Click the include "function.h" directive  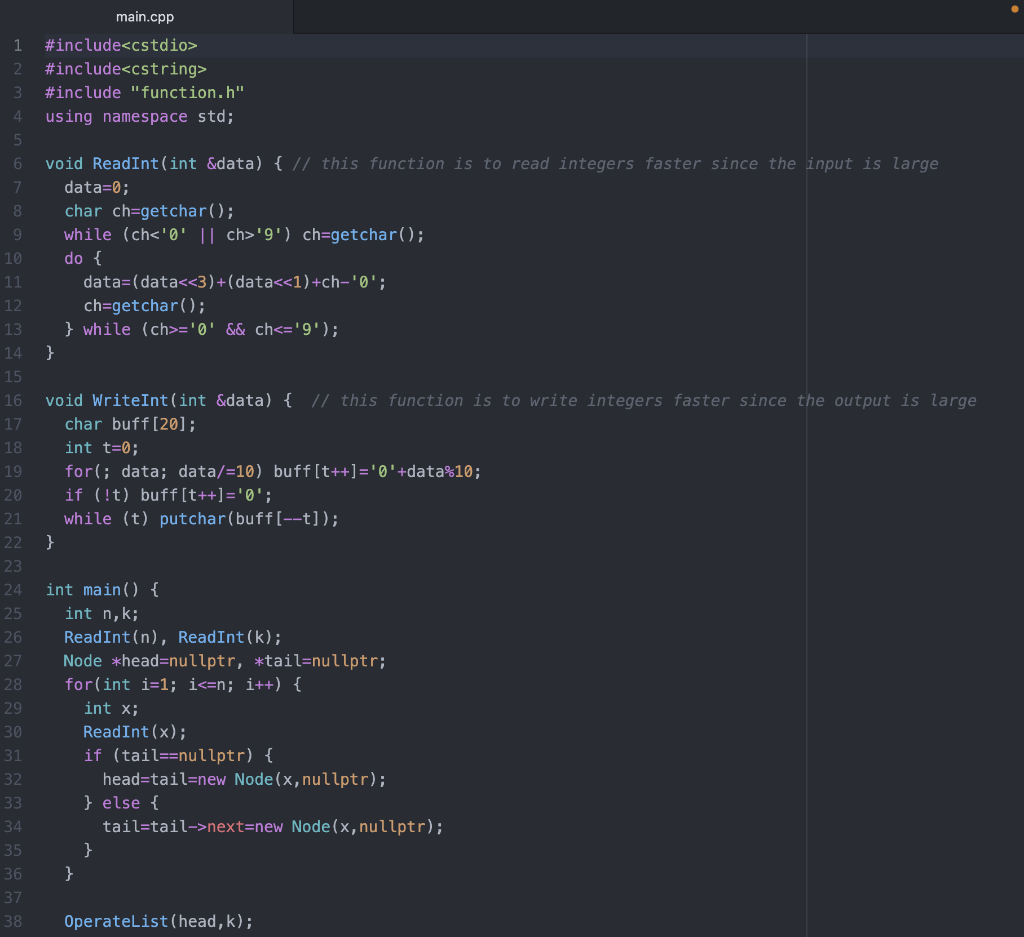pos(143,92)
